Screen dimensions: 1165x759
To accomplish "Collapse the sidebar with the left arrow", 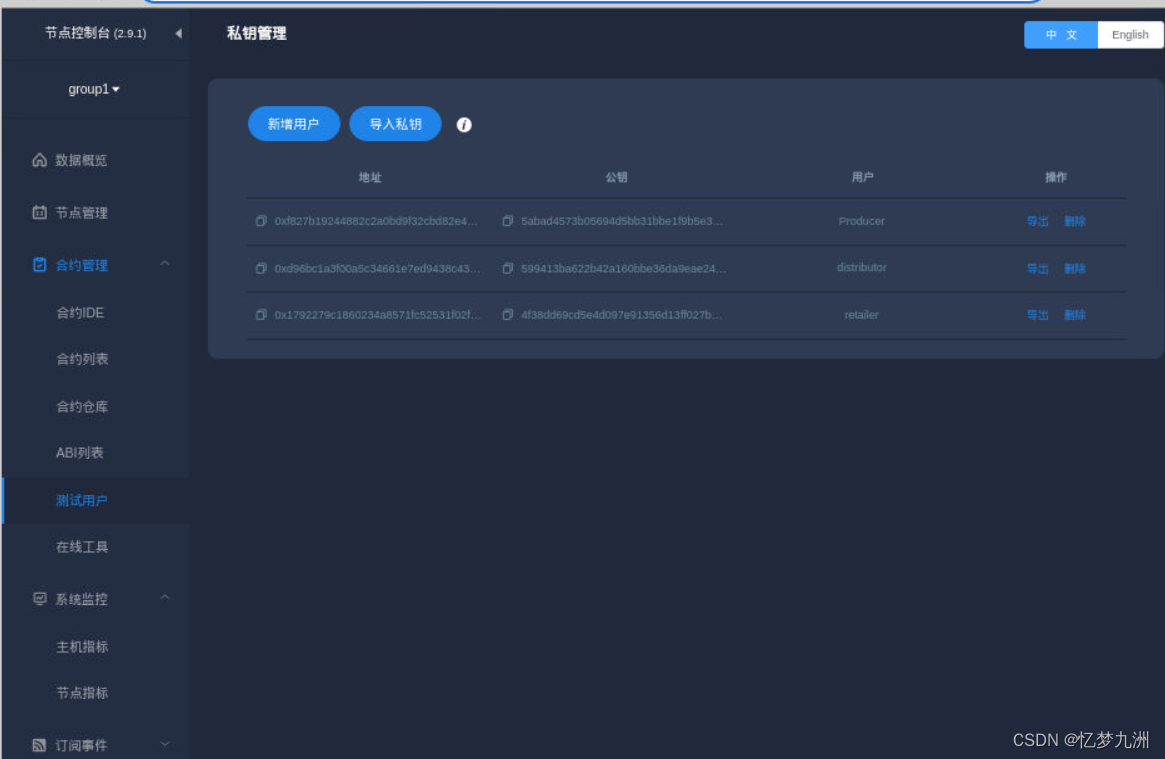I will pyautogui.click(x=178, y=33).
